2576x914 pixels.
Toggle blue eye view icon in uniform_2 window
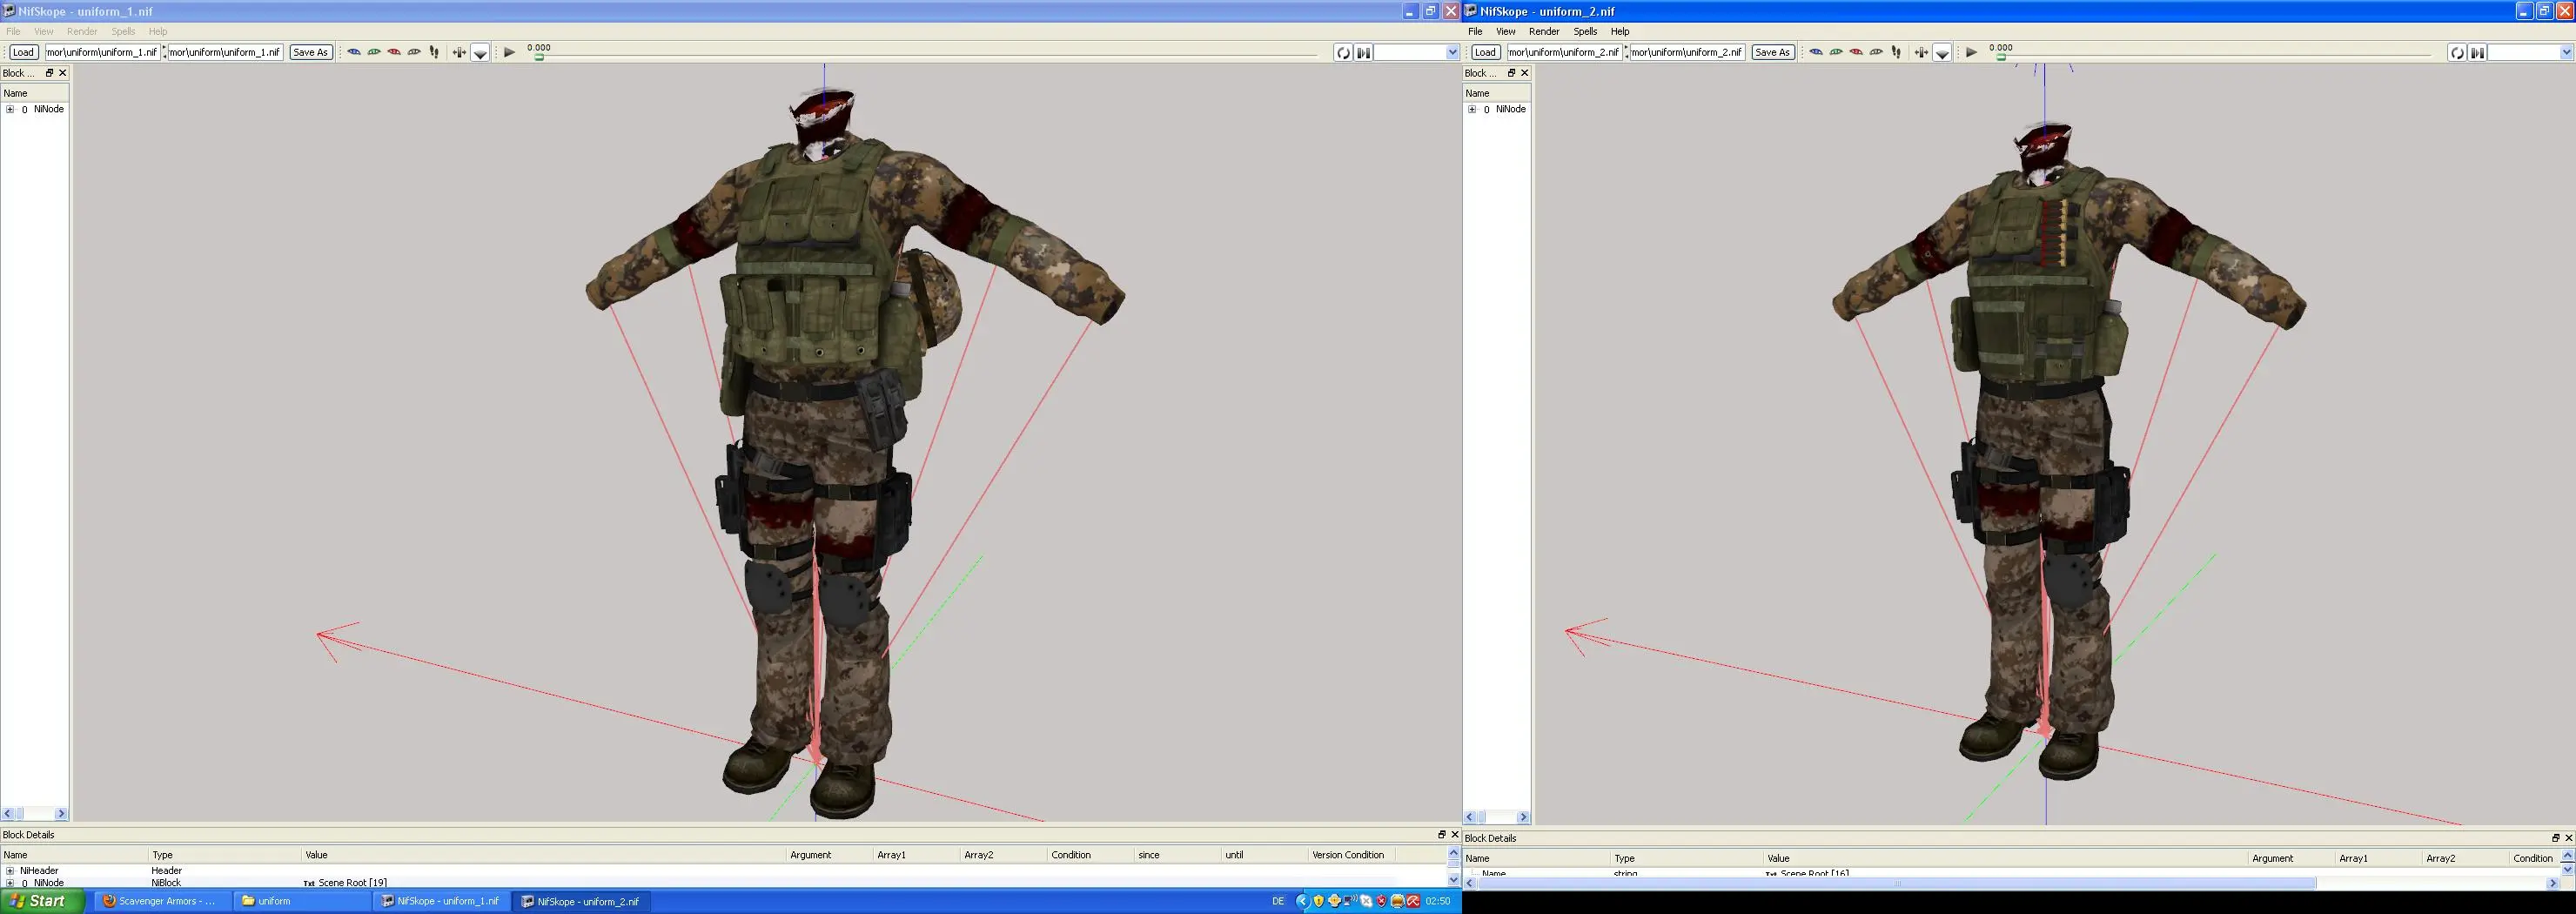(x=1816, y=52)
